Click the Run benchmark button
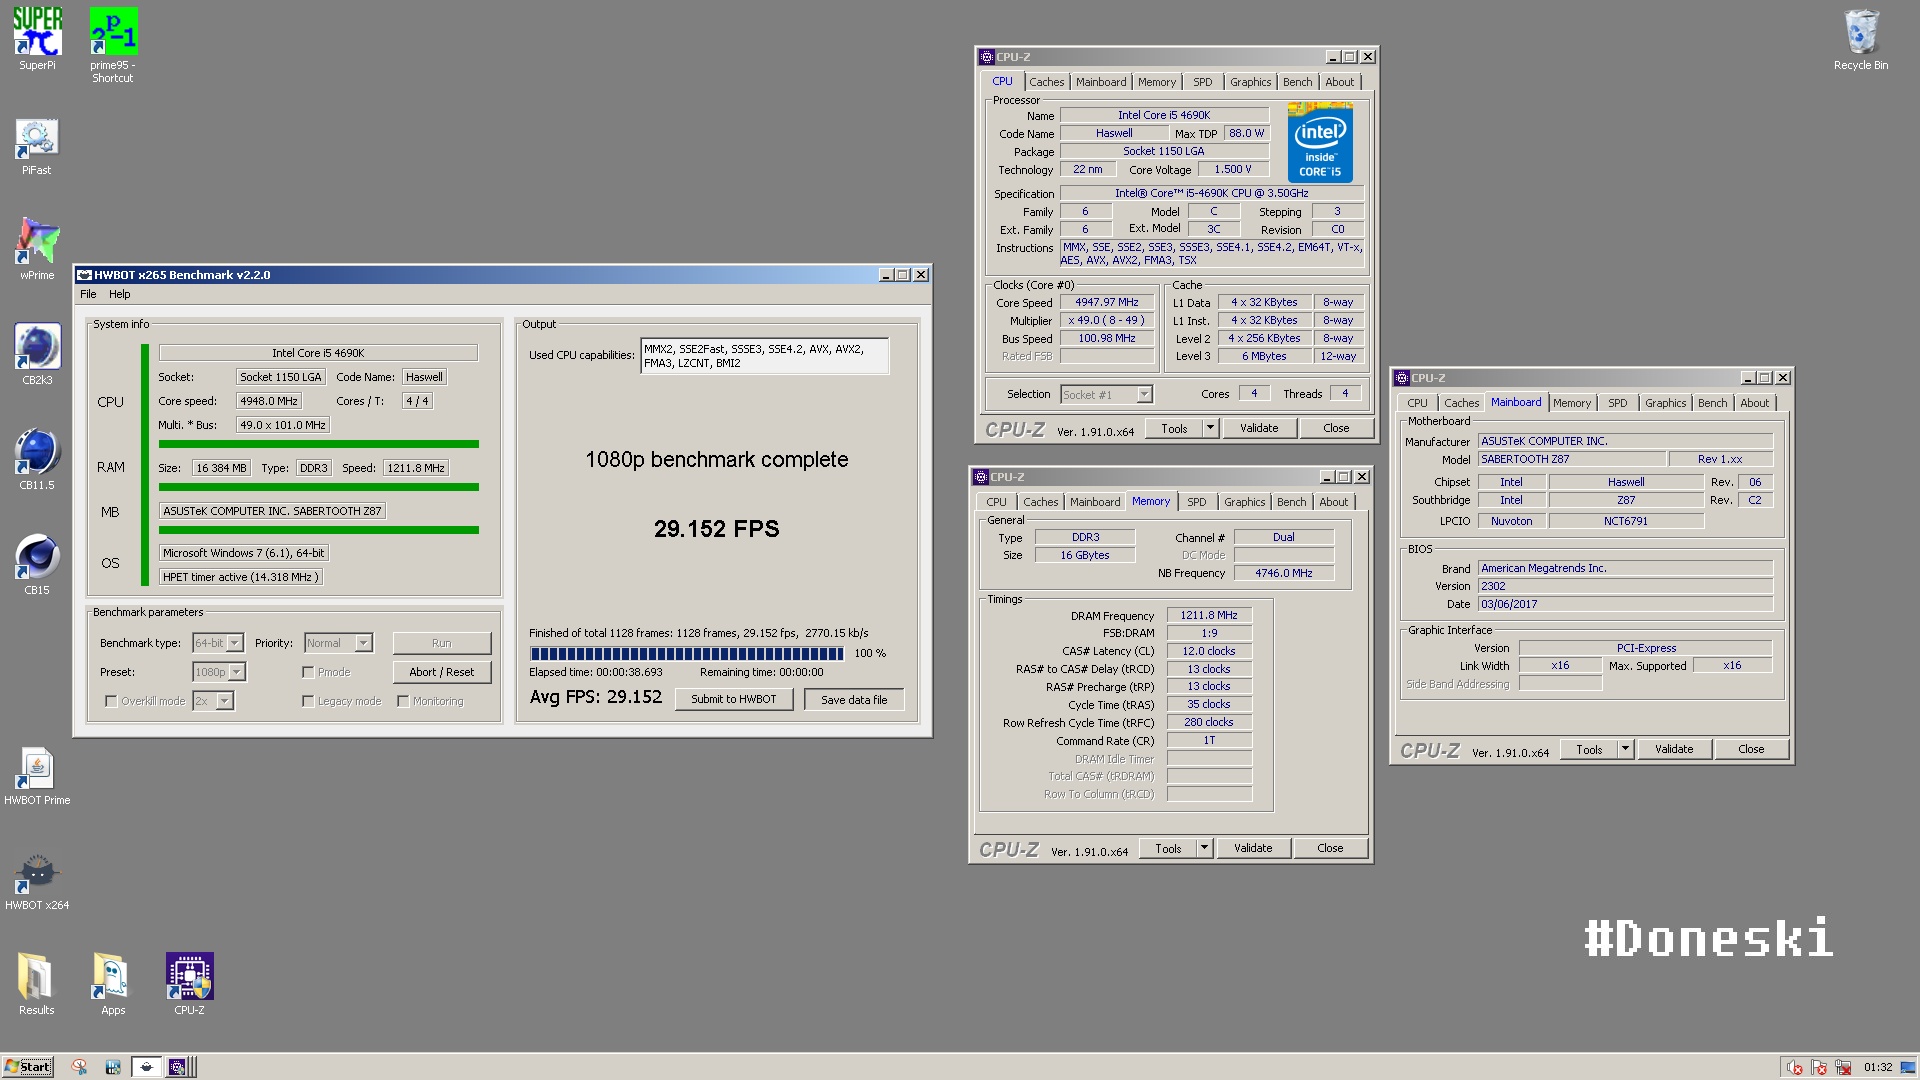Screen dimensions: 1920x1080 tap(441, 643)
